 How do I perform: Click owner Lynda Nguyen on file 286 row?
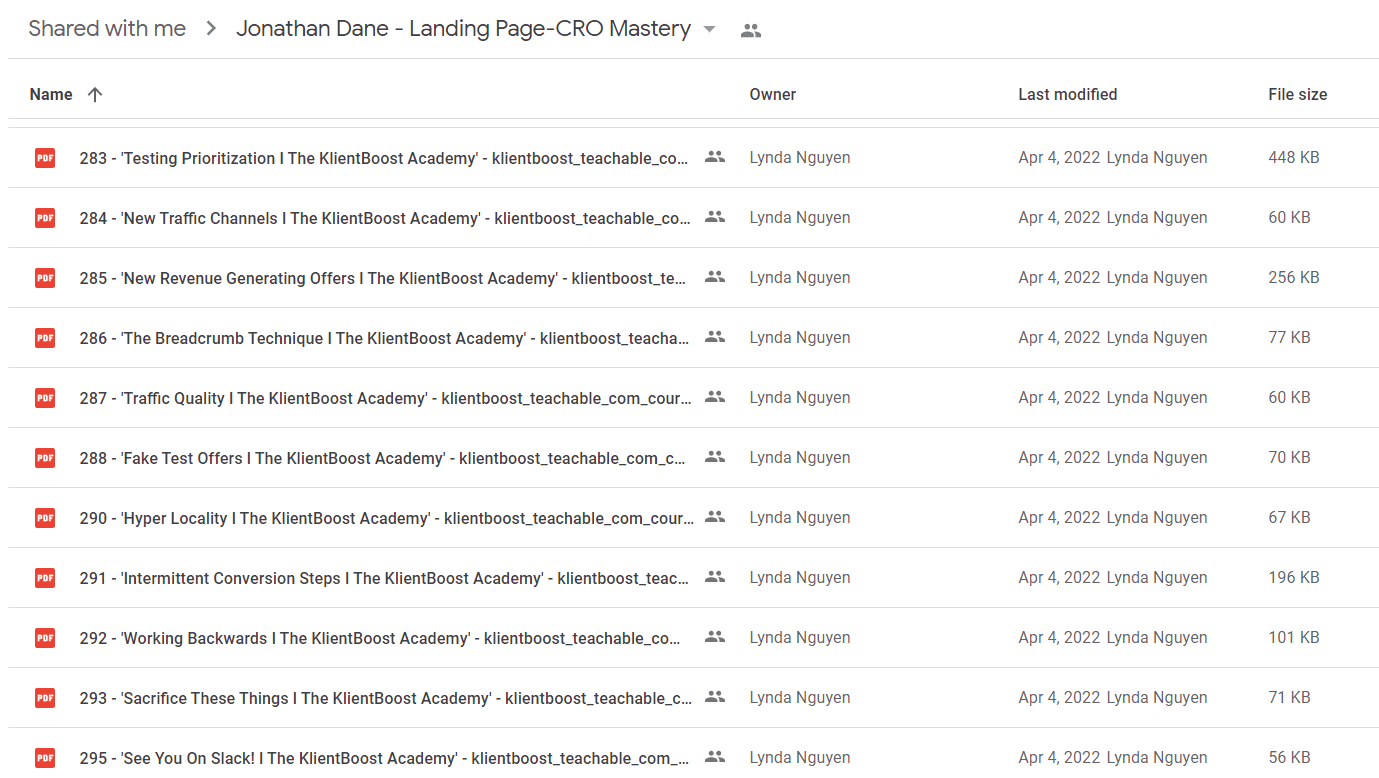coord(800,338)
